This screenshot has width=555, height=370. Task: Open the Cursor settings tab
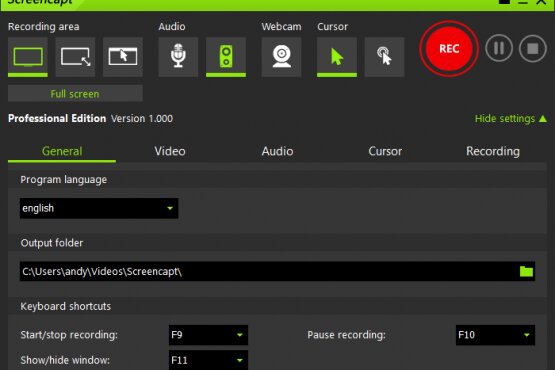coord(385,152)
